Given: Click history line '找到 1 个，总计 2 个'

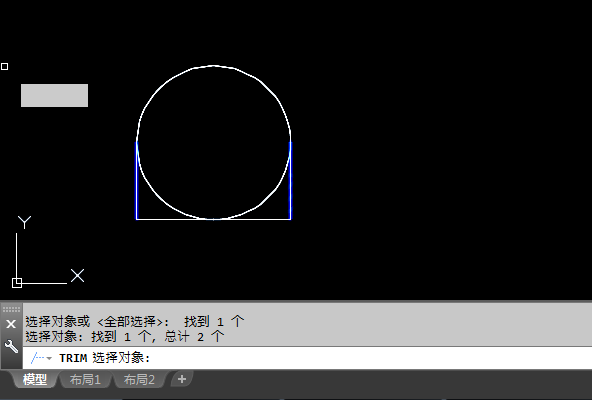Looking at the screenshot, I should pos(158,336).
